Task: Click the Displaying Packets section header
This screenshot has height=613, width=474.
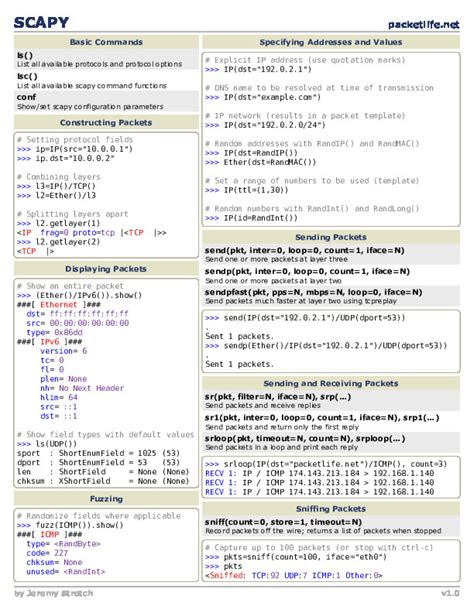Action: tap(106, 269)
